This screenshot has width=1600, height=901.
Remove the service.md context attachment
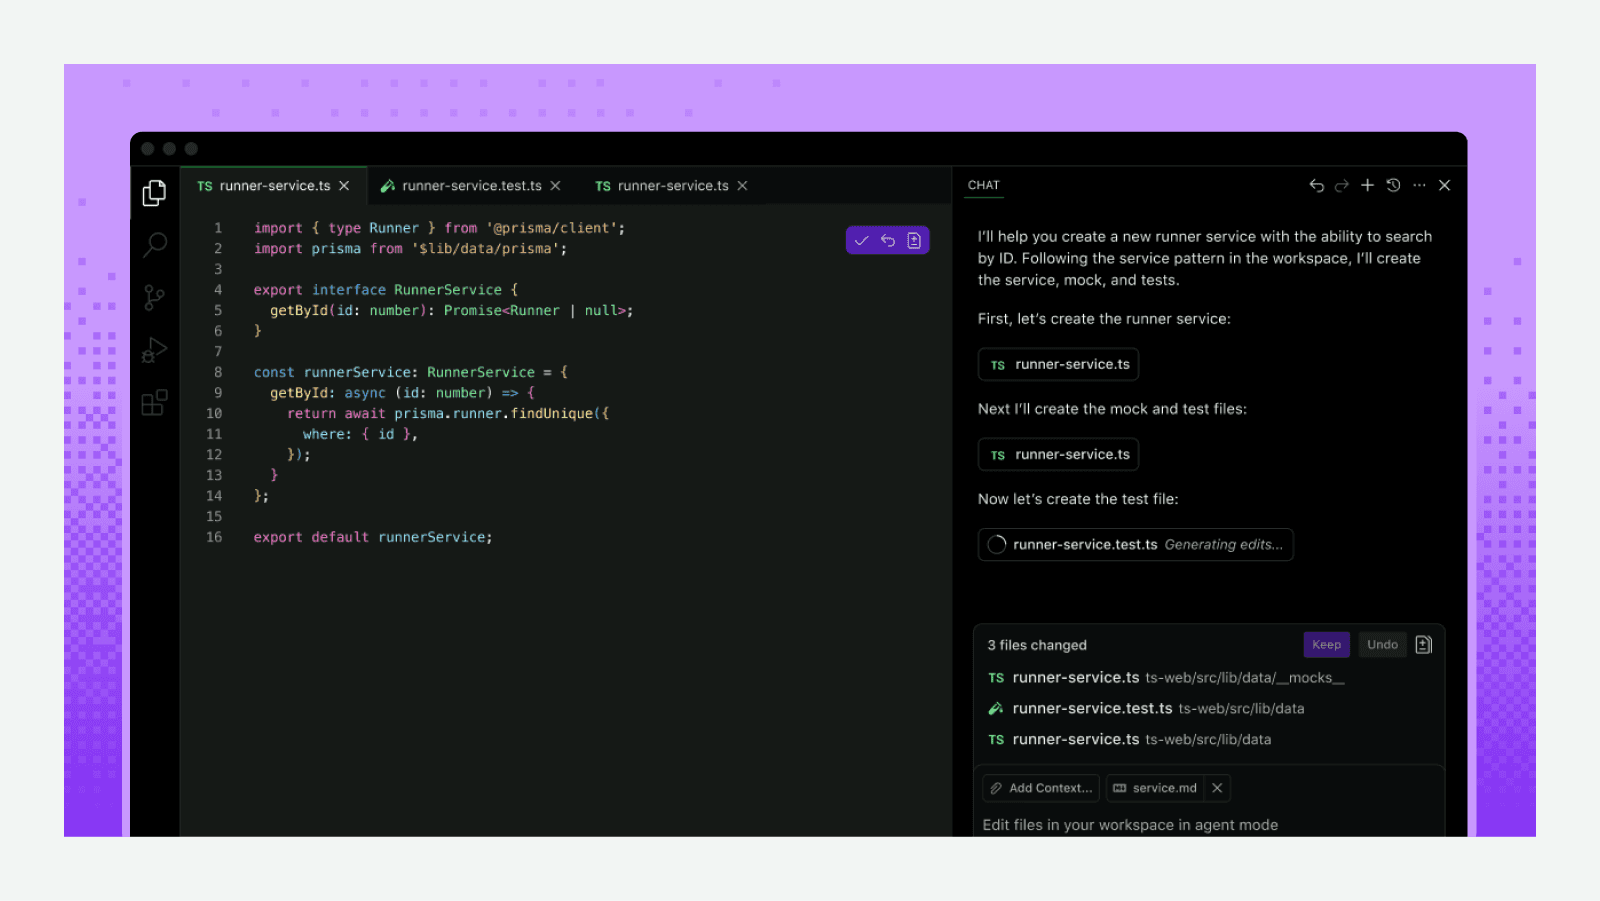click(x=1217, y=788)
